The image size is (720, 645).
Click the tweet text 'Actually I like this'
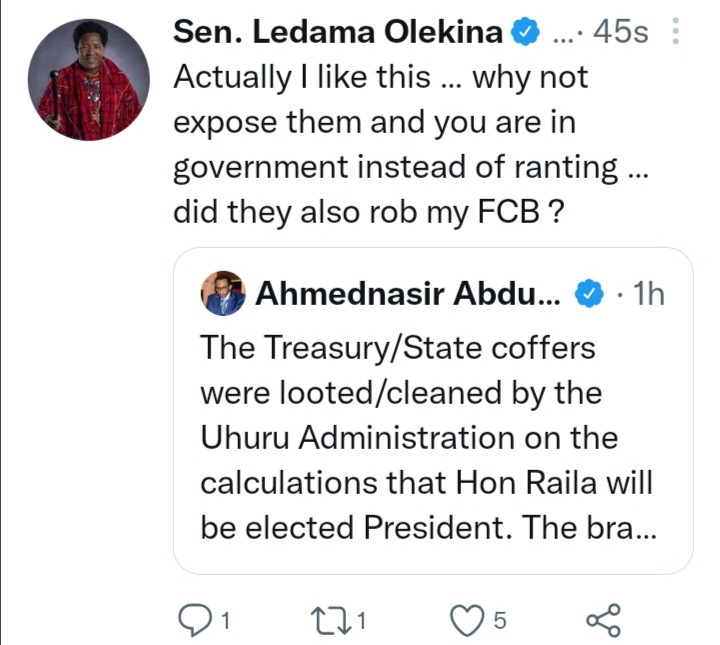[302, 77]
